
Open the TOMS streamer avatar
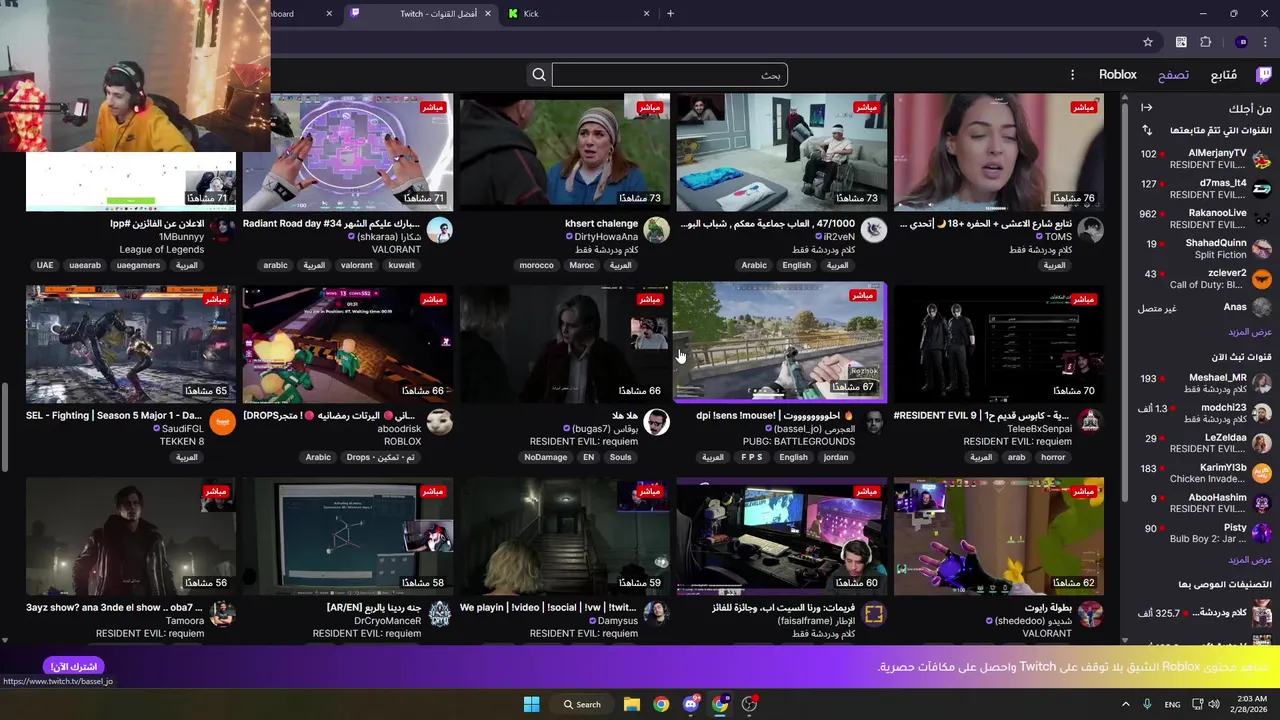(x=1090, y=230)
